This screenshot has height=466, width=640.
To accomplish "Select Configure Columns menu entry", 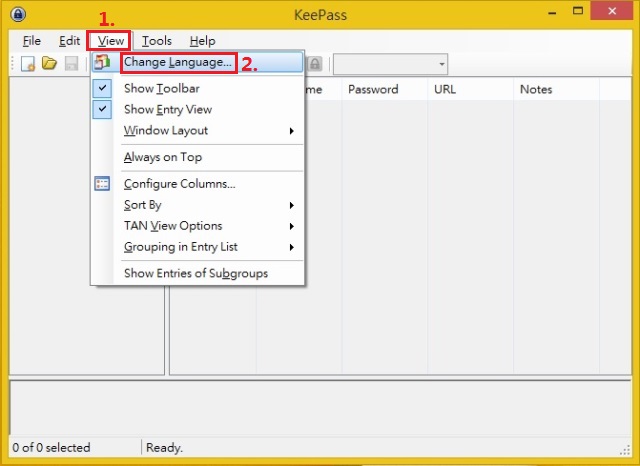I will tap(198, 184).
